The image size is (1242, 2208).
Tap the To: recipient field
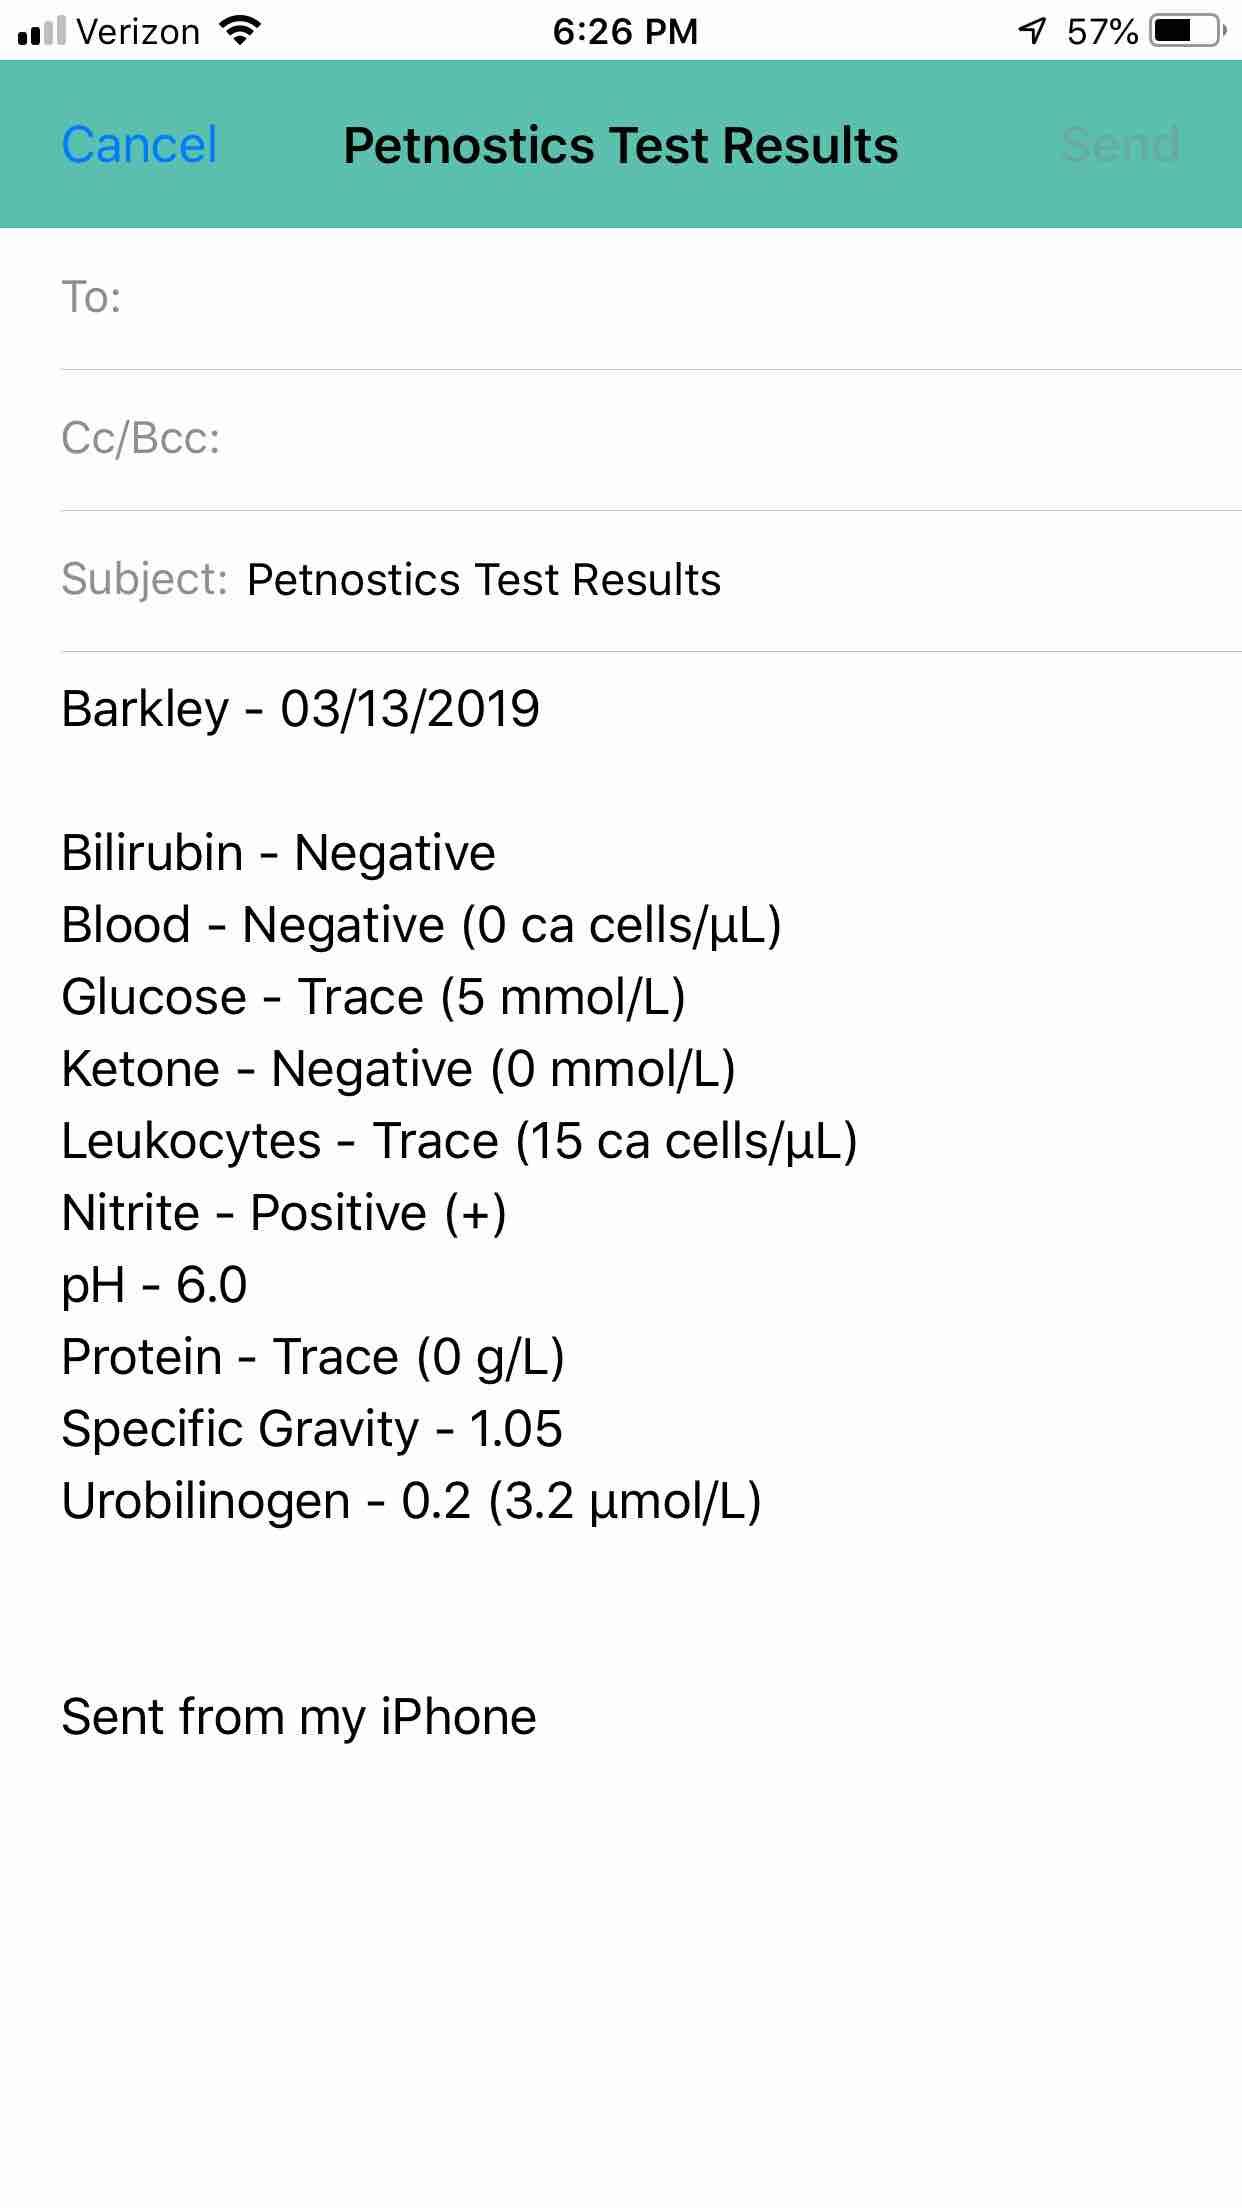click(x=650, y=298)
